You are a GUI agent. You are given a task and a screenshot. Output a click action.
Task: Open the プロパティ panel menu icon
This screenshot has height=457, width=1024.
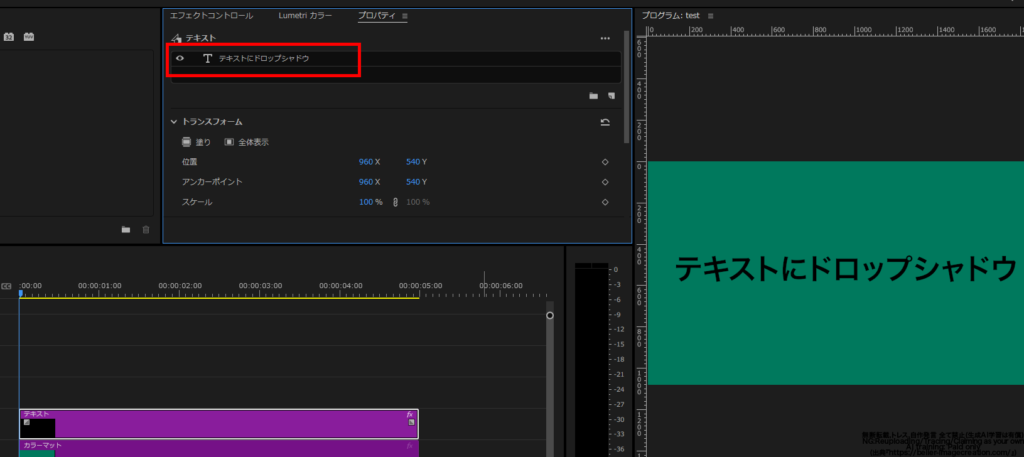(x=404, y=16)
